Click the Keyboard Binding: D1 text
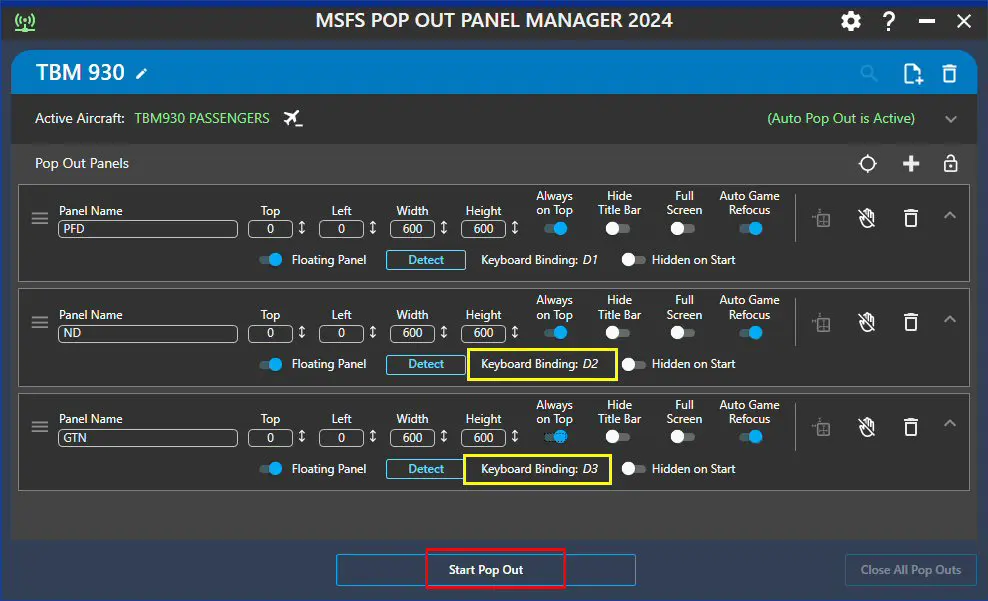 pyautogui.click(x=539, y=260)
